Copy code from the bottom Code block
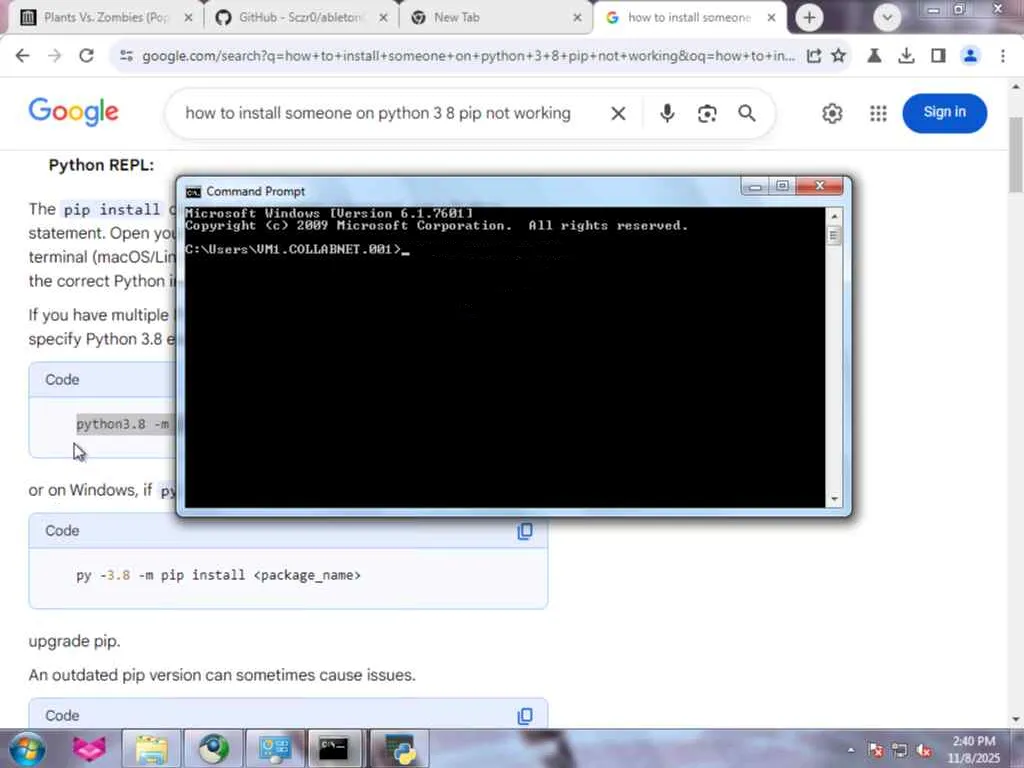Screen dimensions: 1024x768 [524, 716]
